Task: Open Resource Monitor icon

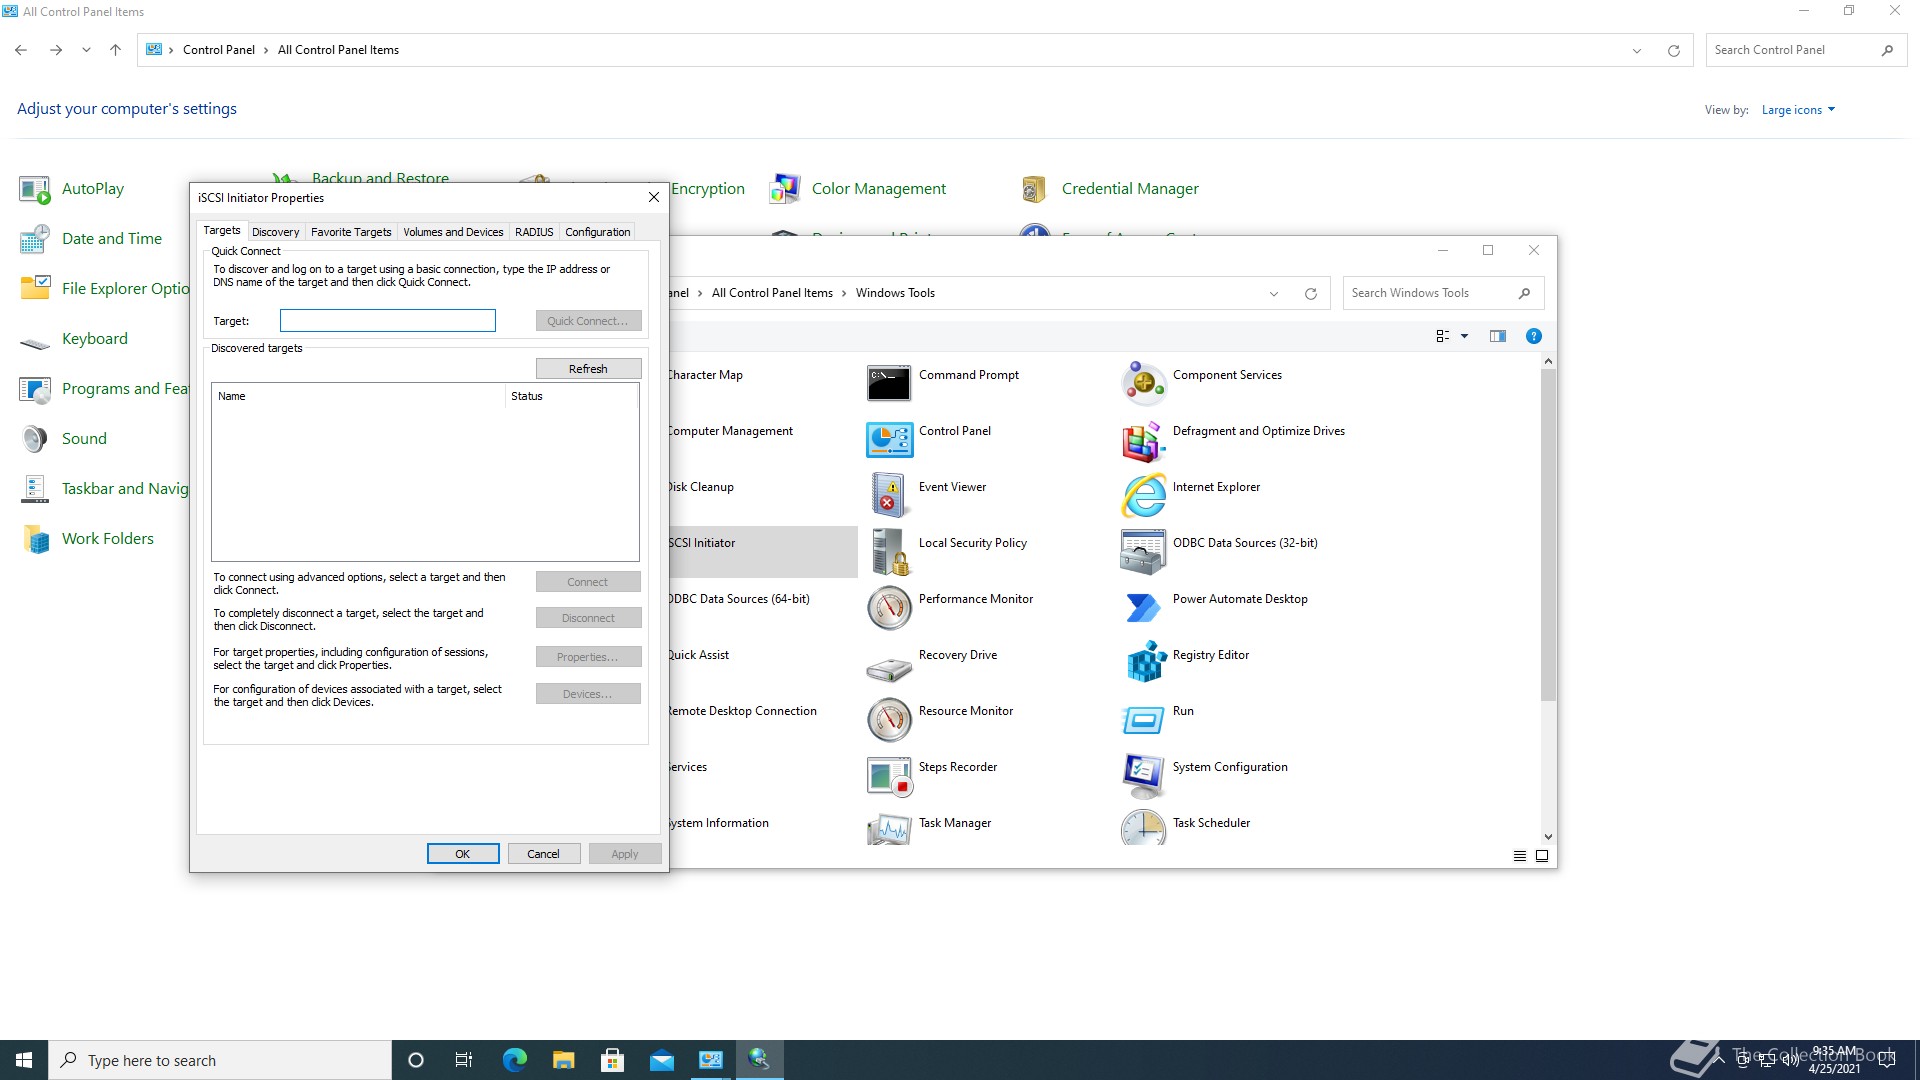Action: (888, 719)
